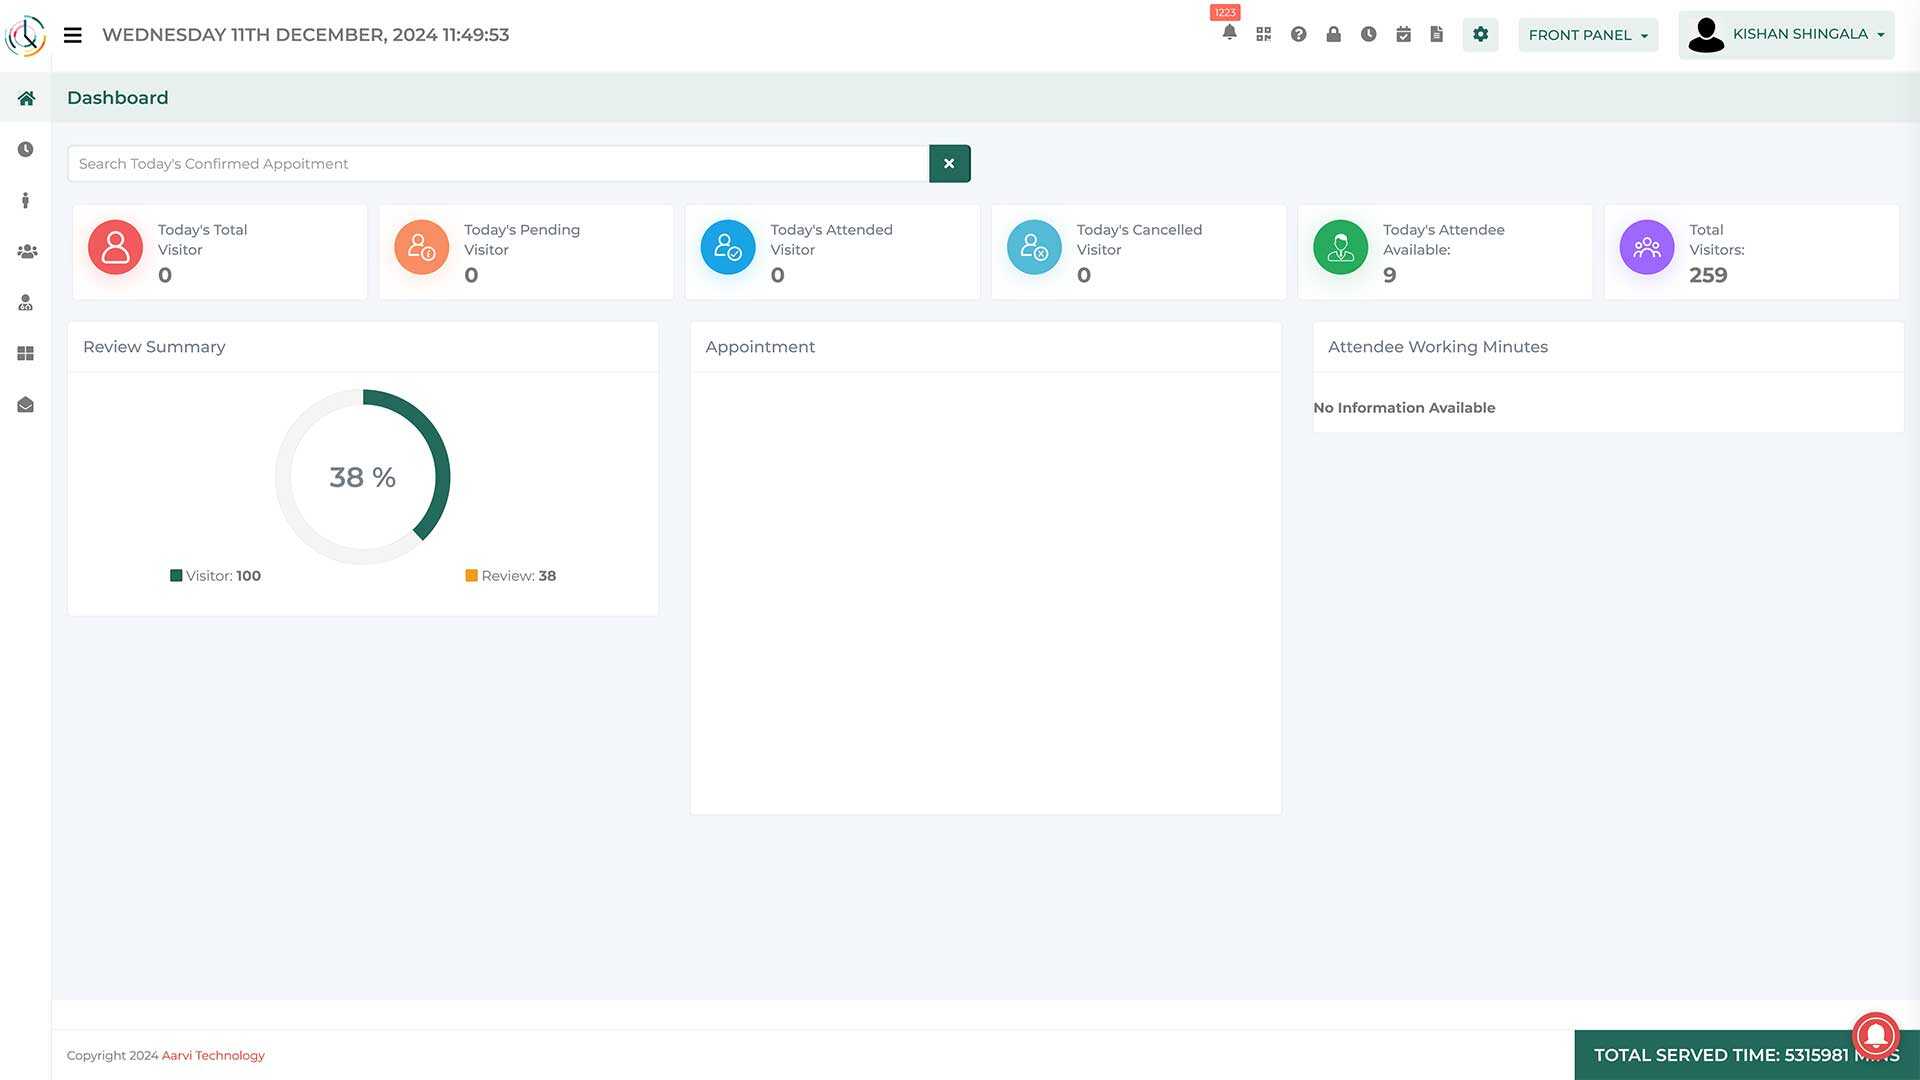Toggle the hamburger sidebar menu
Image resolution: width=1920 pixels, height=1080 pixels.
coord(72,35)
